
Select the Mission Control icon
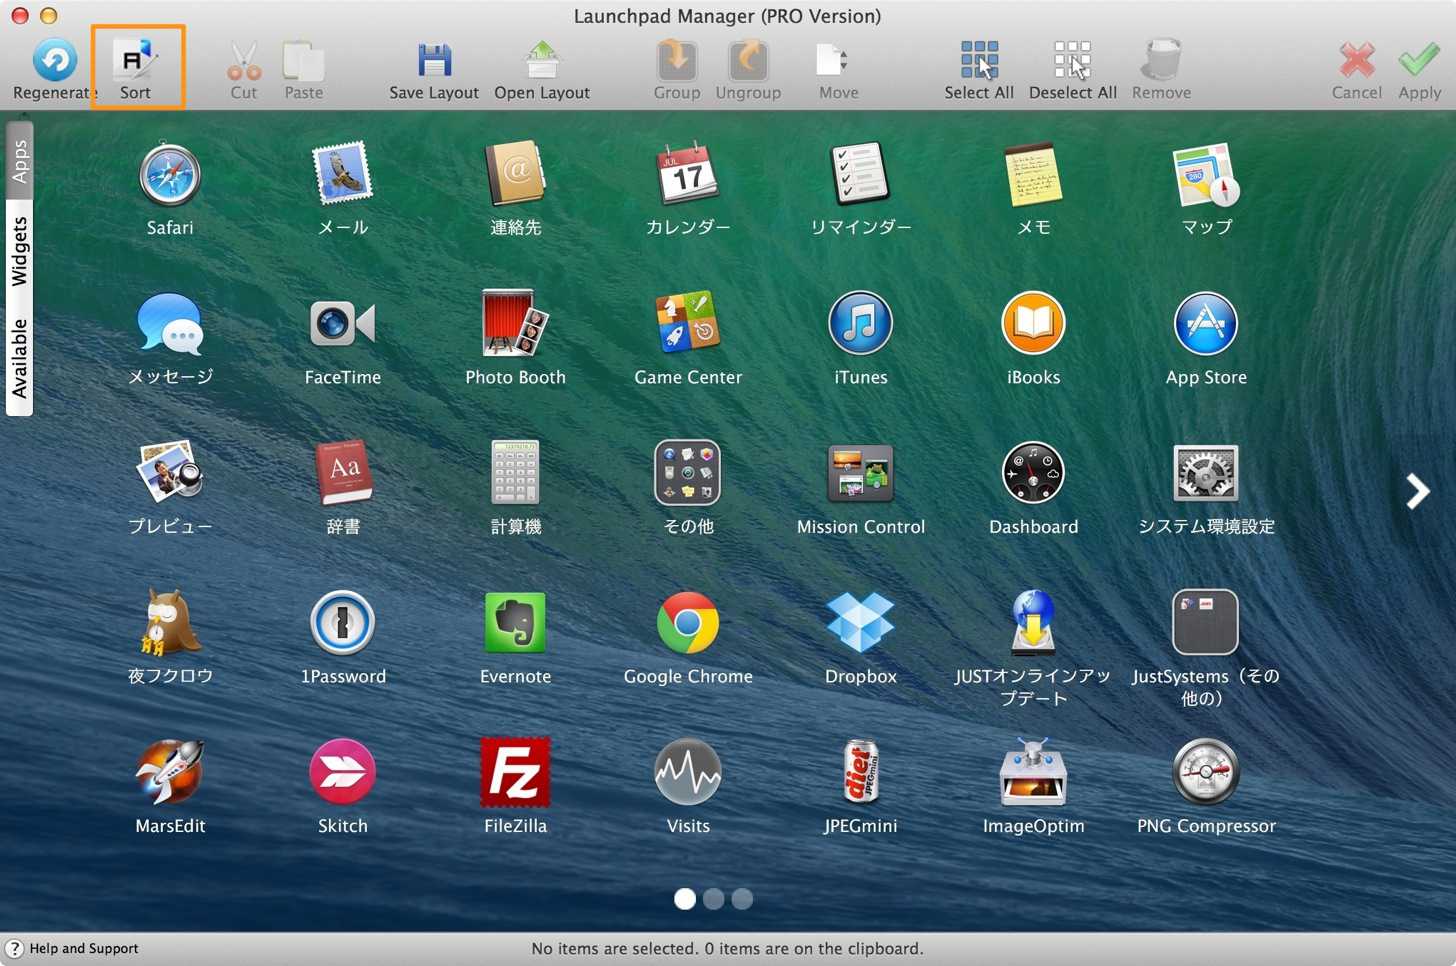tap(861, 473)
